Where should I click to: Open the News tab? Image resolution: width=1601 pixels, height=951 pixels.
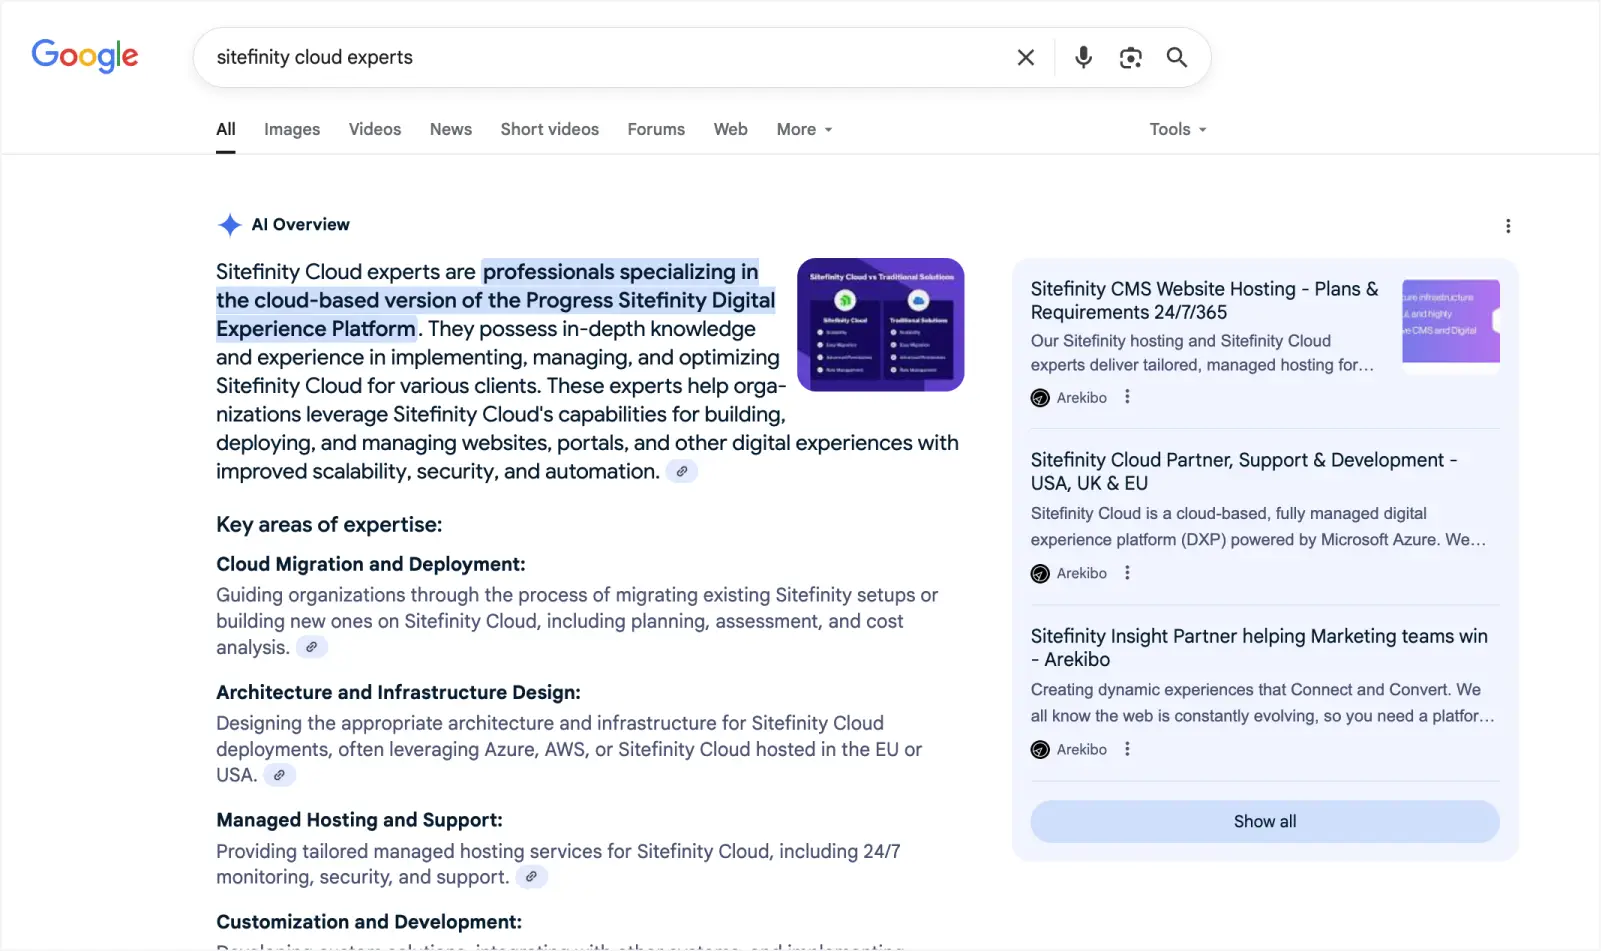(451, 129)
